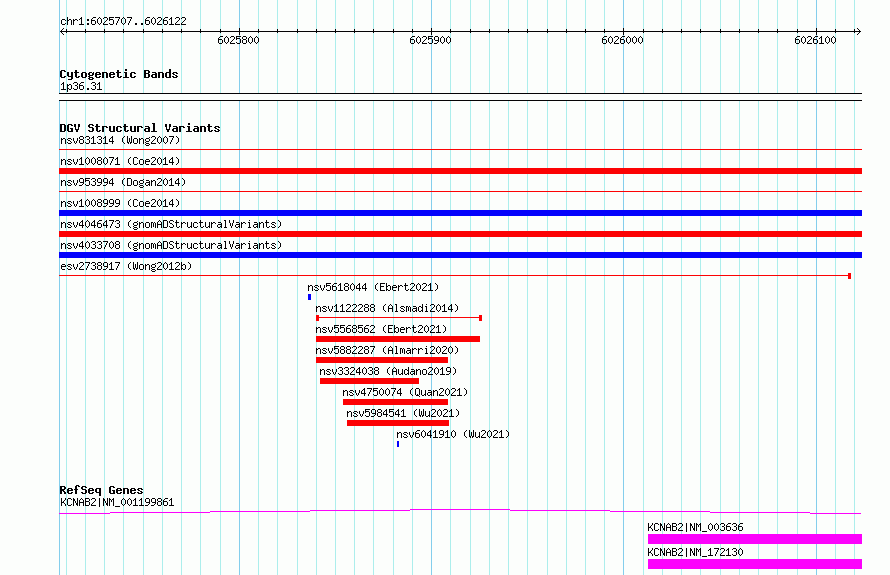The image size is (890, 575).
Task: Click the nsv4750074 (Quan2021) red bar
Action: point(396,402)
